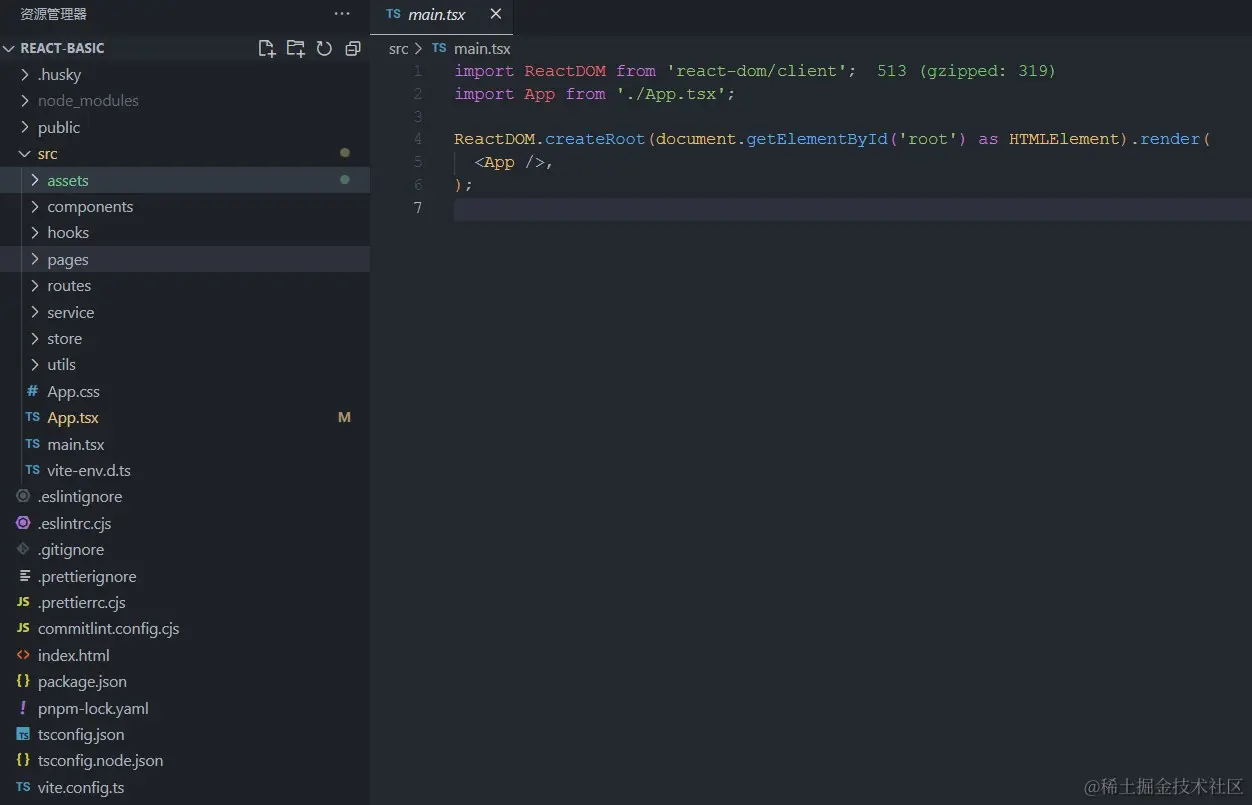Click the icon beside .eslintignore

[23, 496]
